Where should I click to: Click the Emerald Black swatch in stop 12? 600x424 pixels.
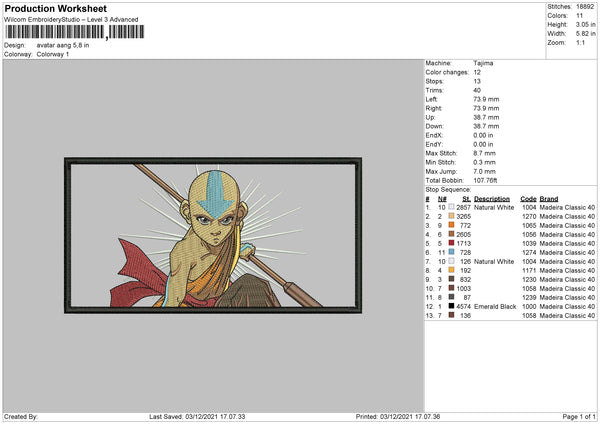tap(452, 306)
